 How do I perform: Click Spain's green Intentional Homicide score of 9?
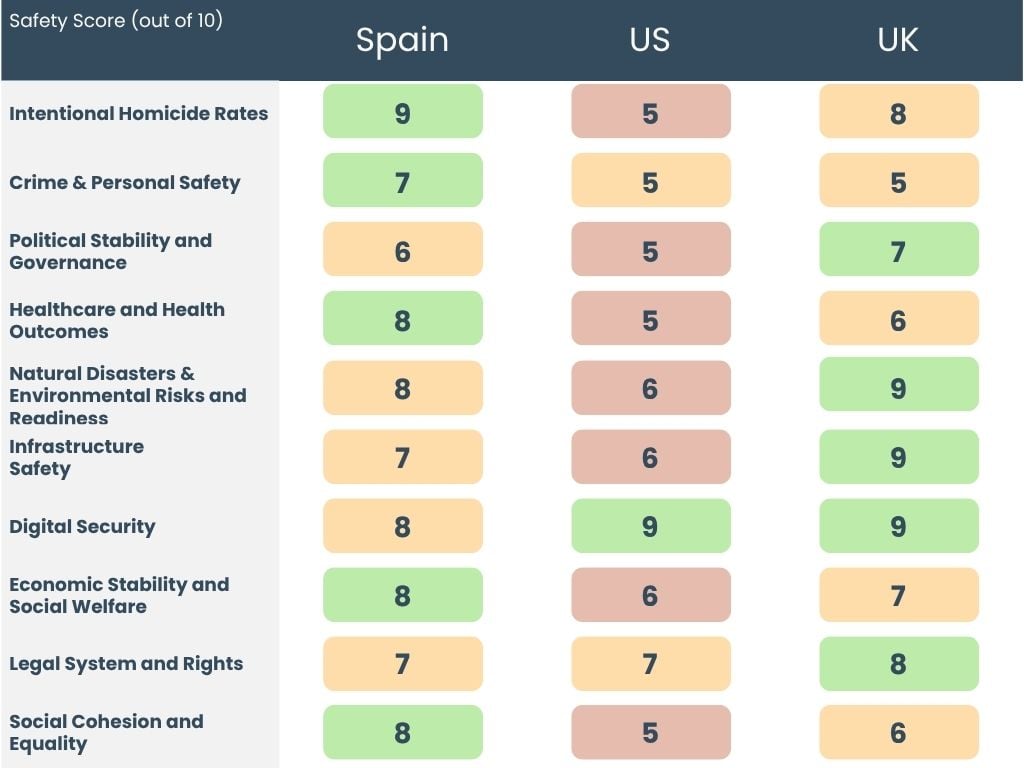(402, 112)
